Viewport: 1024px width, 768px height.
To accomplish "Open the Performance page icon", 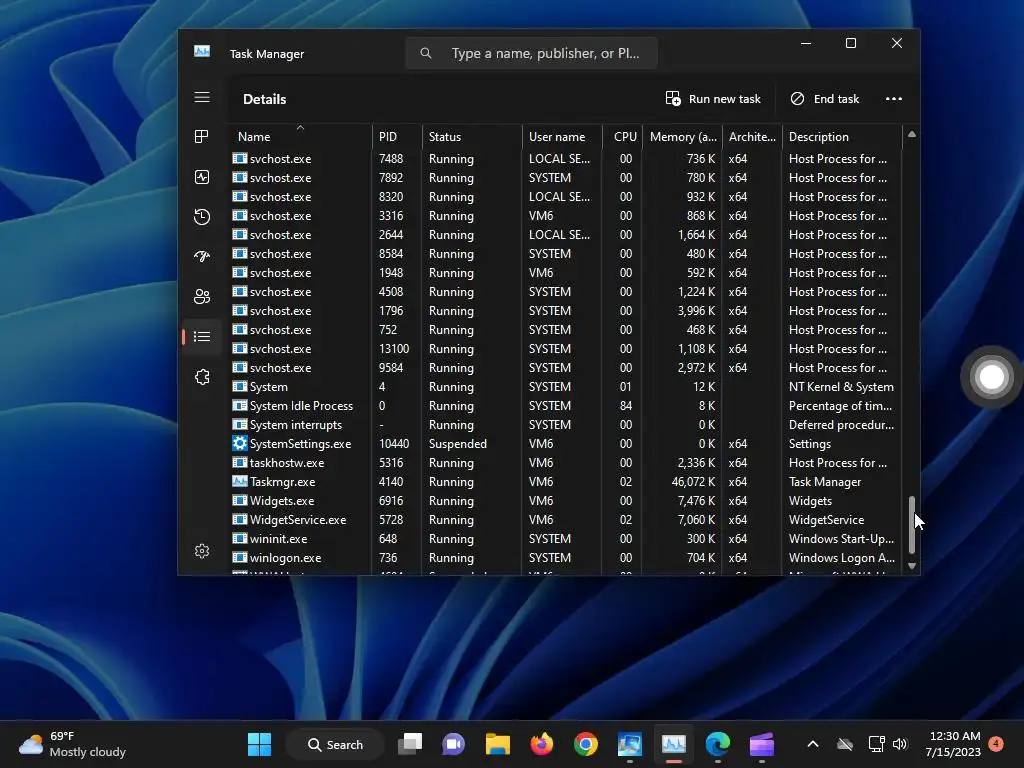I will [202, 177].
